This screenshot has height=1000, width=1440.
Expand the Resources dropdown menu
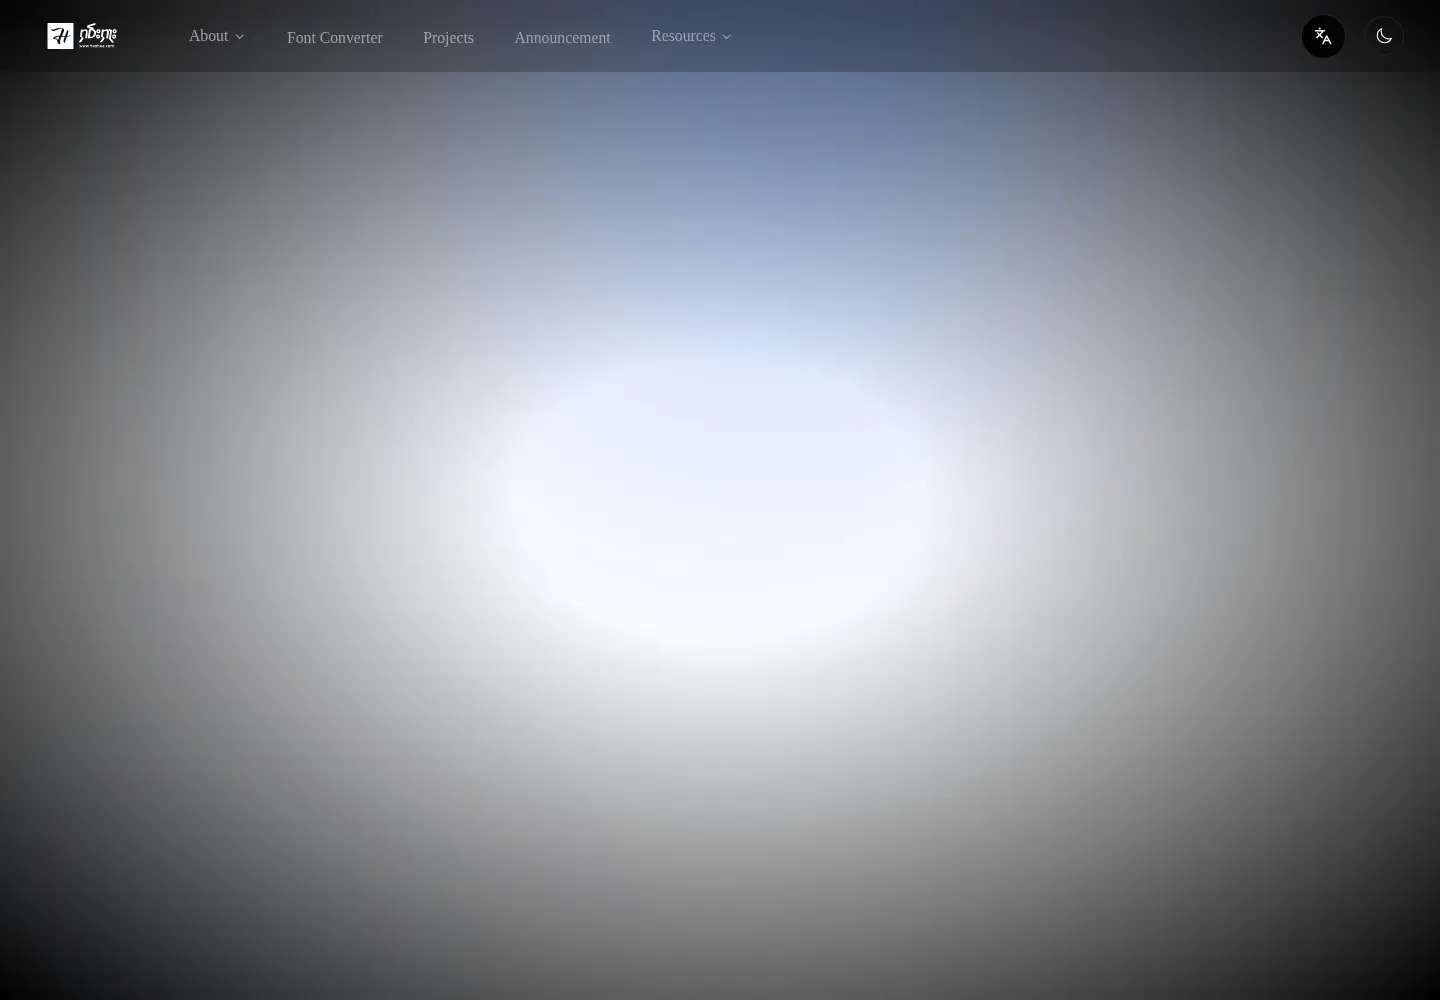[691, 36]
